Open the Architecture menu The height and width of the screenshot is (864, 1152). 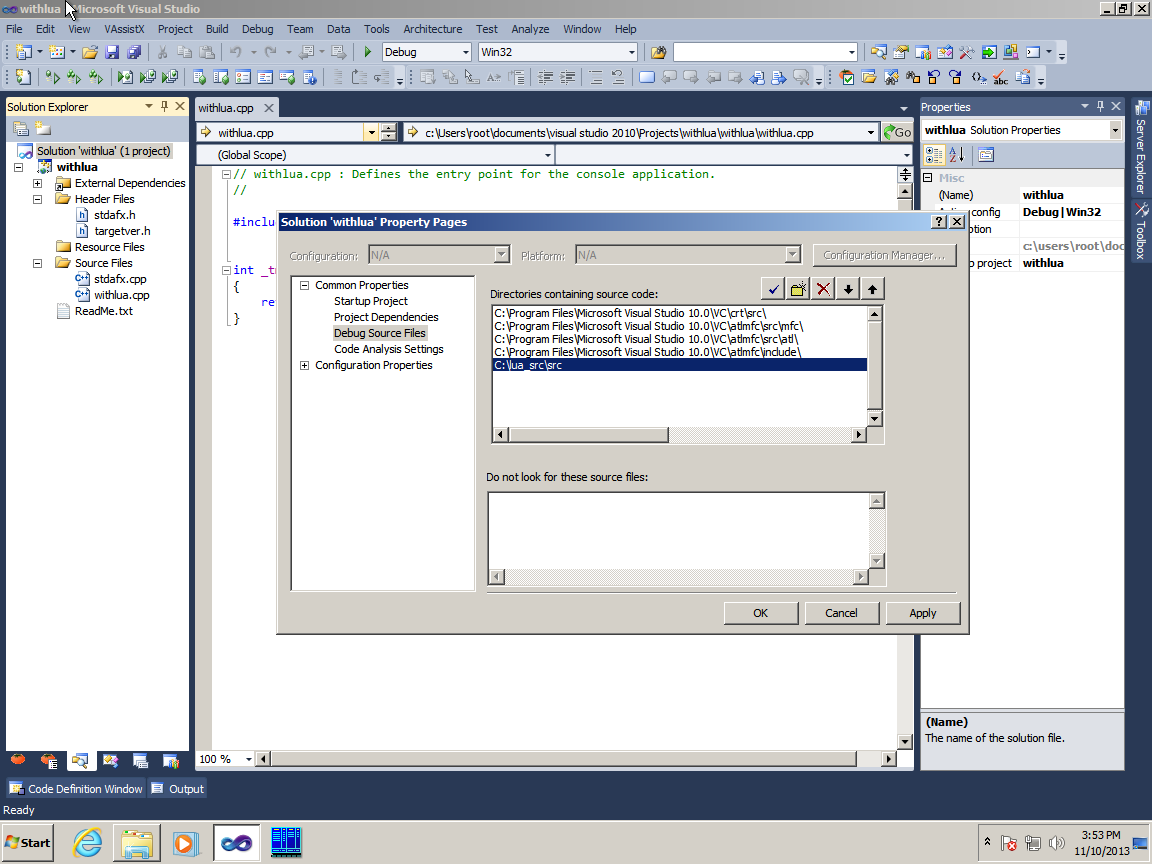433,29
